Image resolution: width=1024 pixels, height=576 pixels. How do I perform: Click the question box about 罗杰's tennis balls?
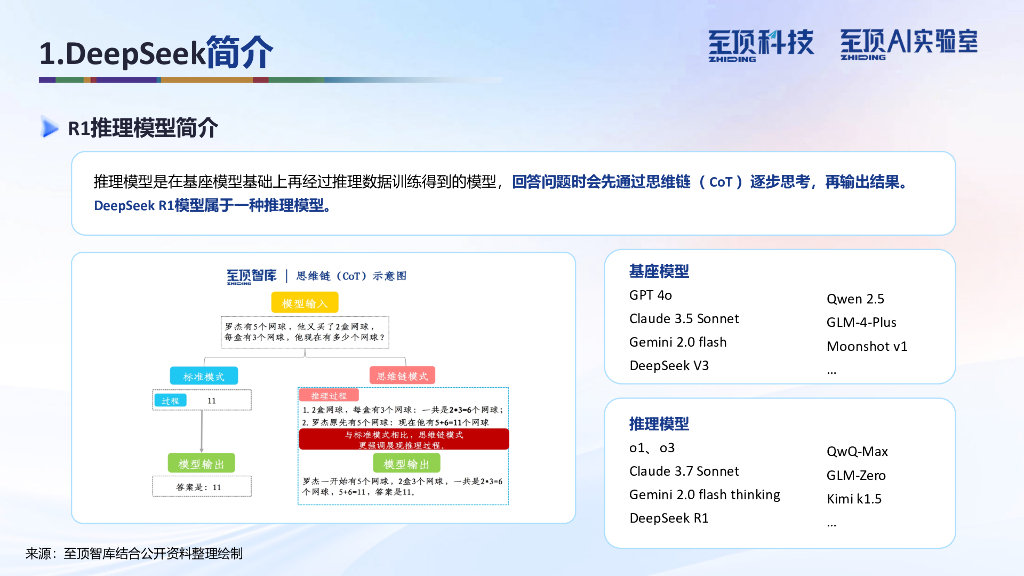pyautogui.click(x=304, y=332)
